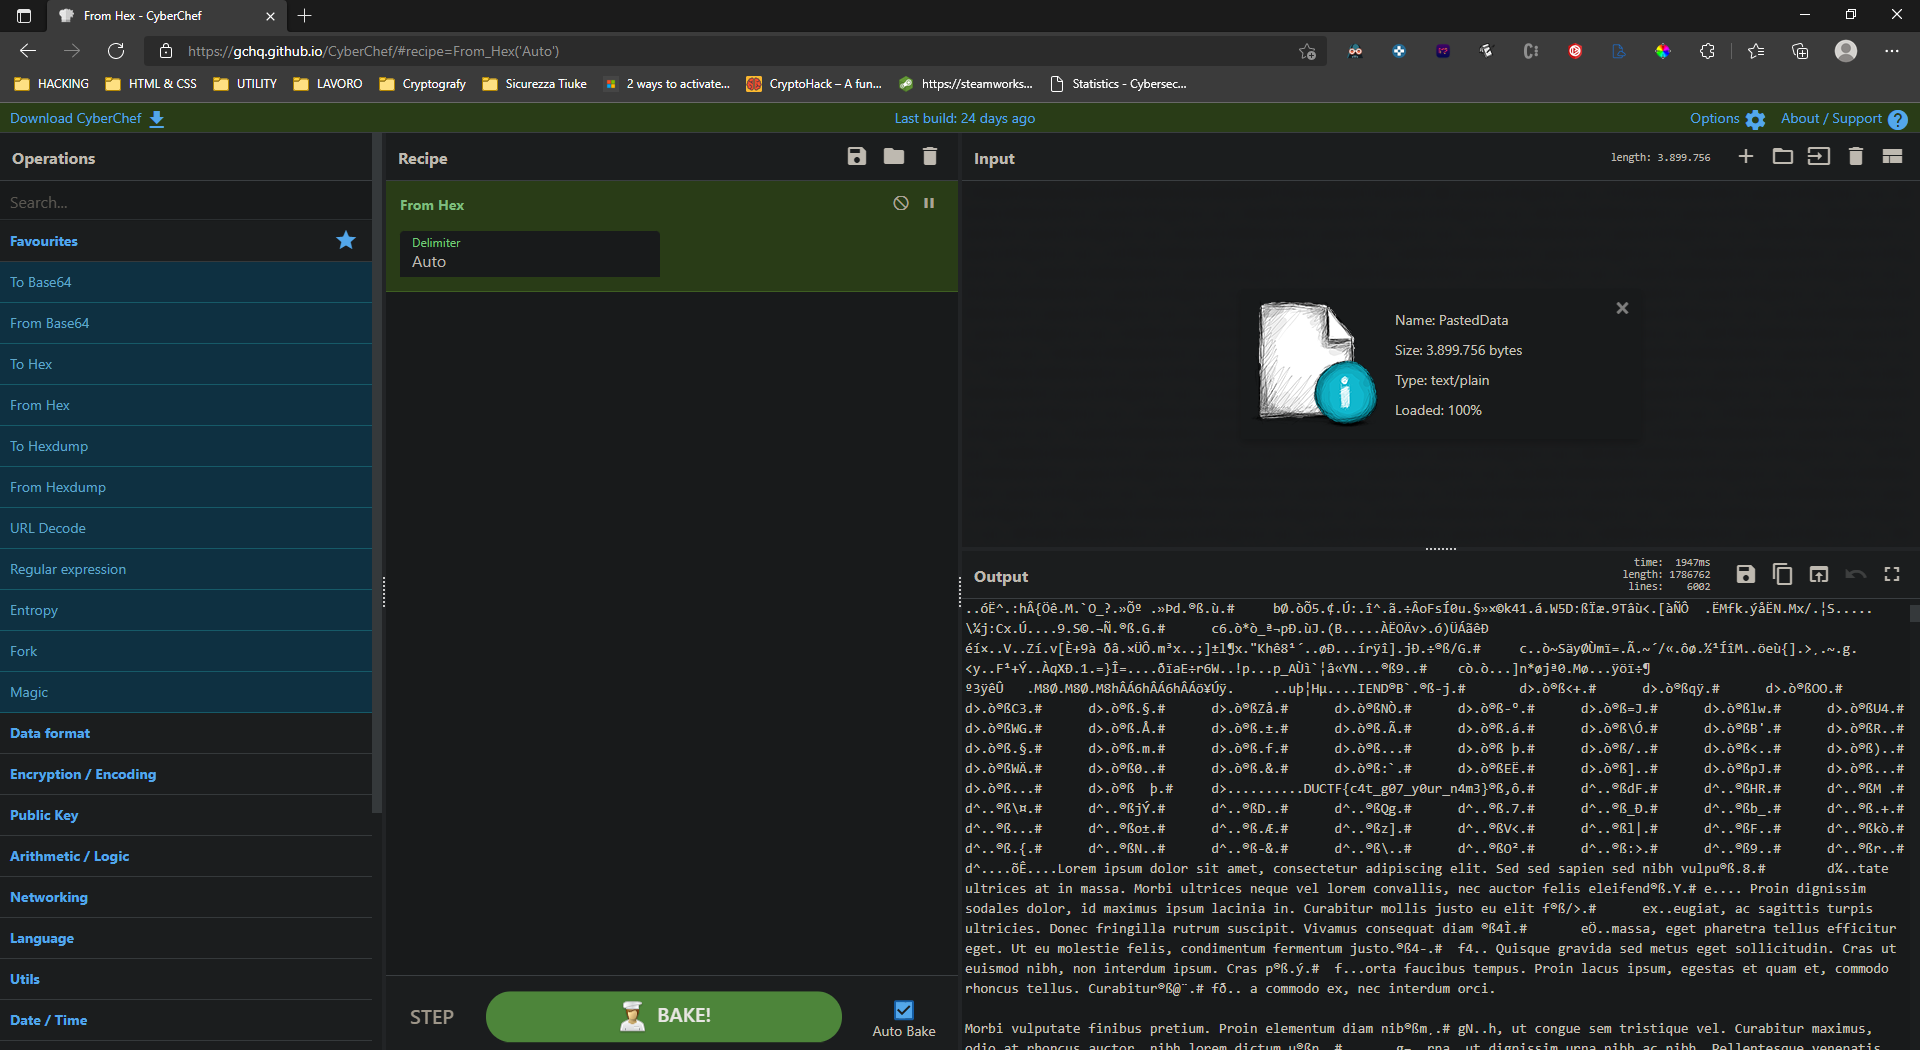This screenshot has width=1920, height=1050.
Task: Select the From Hex operation in the list
Action: tap(186, 405)
